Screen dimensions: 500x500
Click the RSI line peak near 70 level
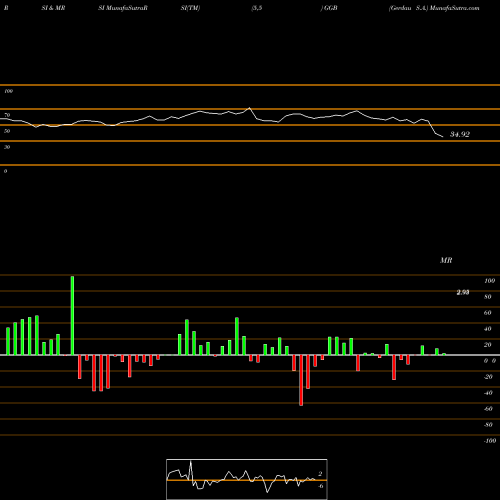tap(249, 108)
